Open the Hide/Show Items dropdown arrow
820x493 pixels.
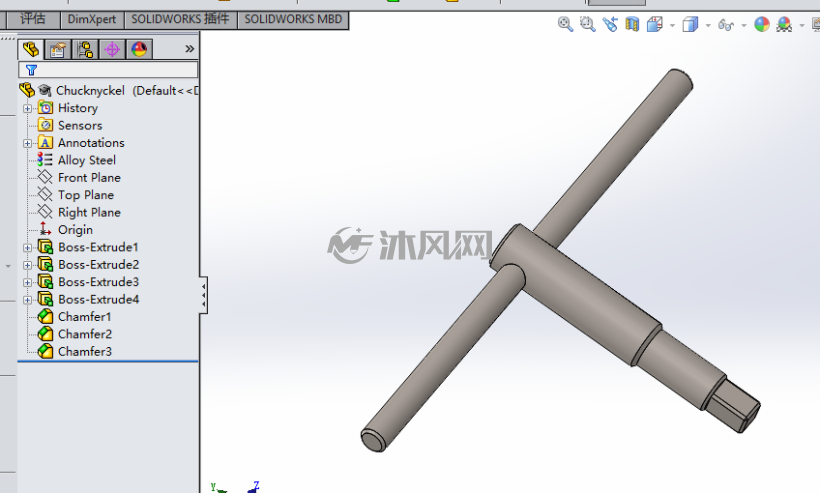pos(744,25)
